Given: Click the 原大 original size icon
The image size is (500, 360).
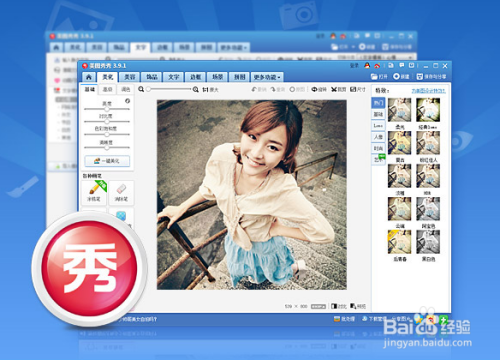Looking at the screenshot, I should pos(206,90).
